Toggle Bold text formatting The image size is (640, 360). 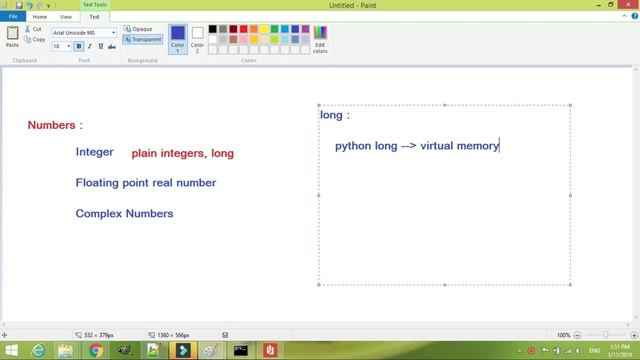pos(79,46)
